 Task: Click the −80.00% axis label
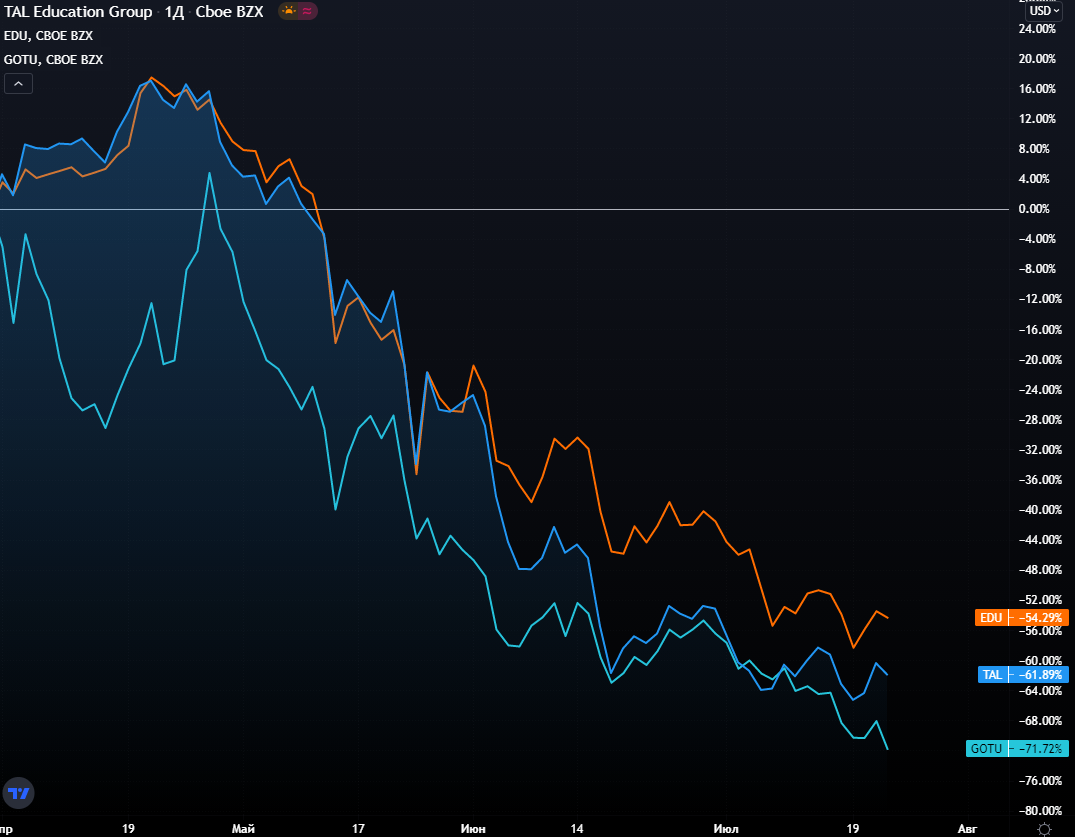coord(1039,811)
